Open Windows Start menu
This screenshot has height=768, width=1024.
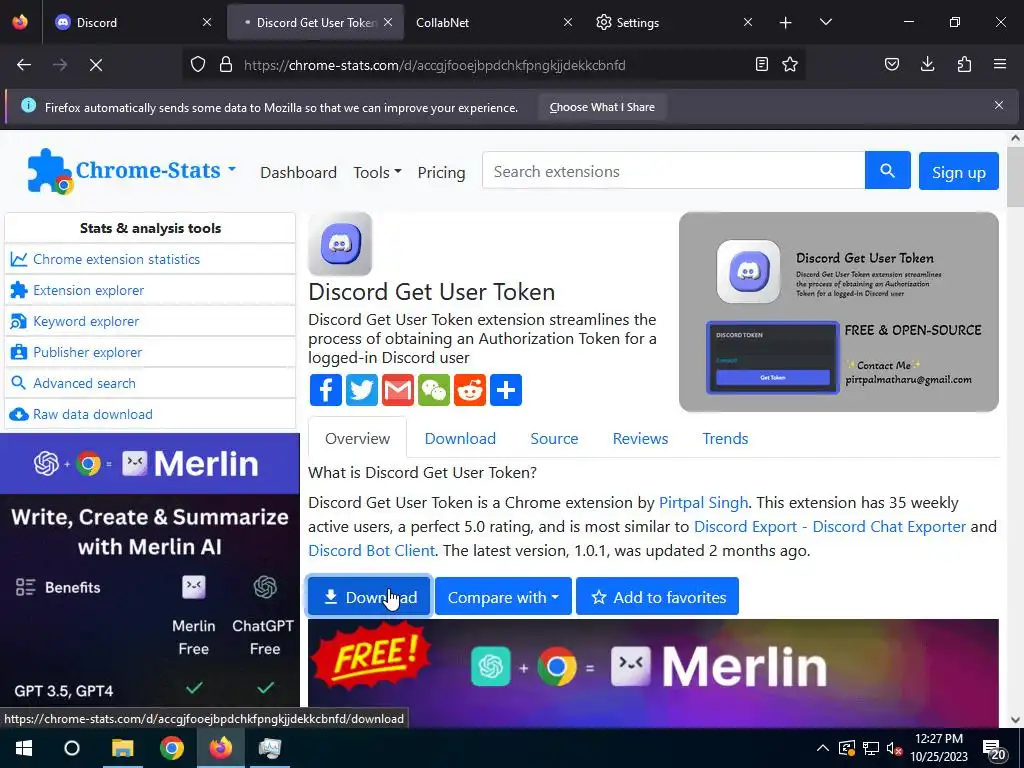pos(24,748)
